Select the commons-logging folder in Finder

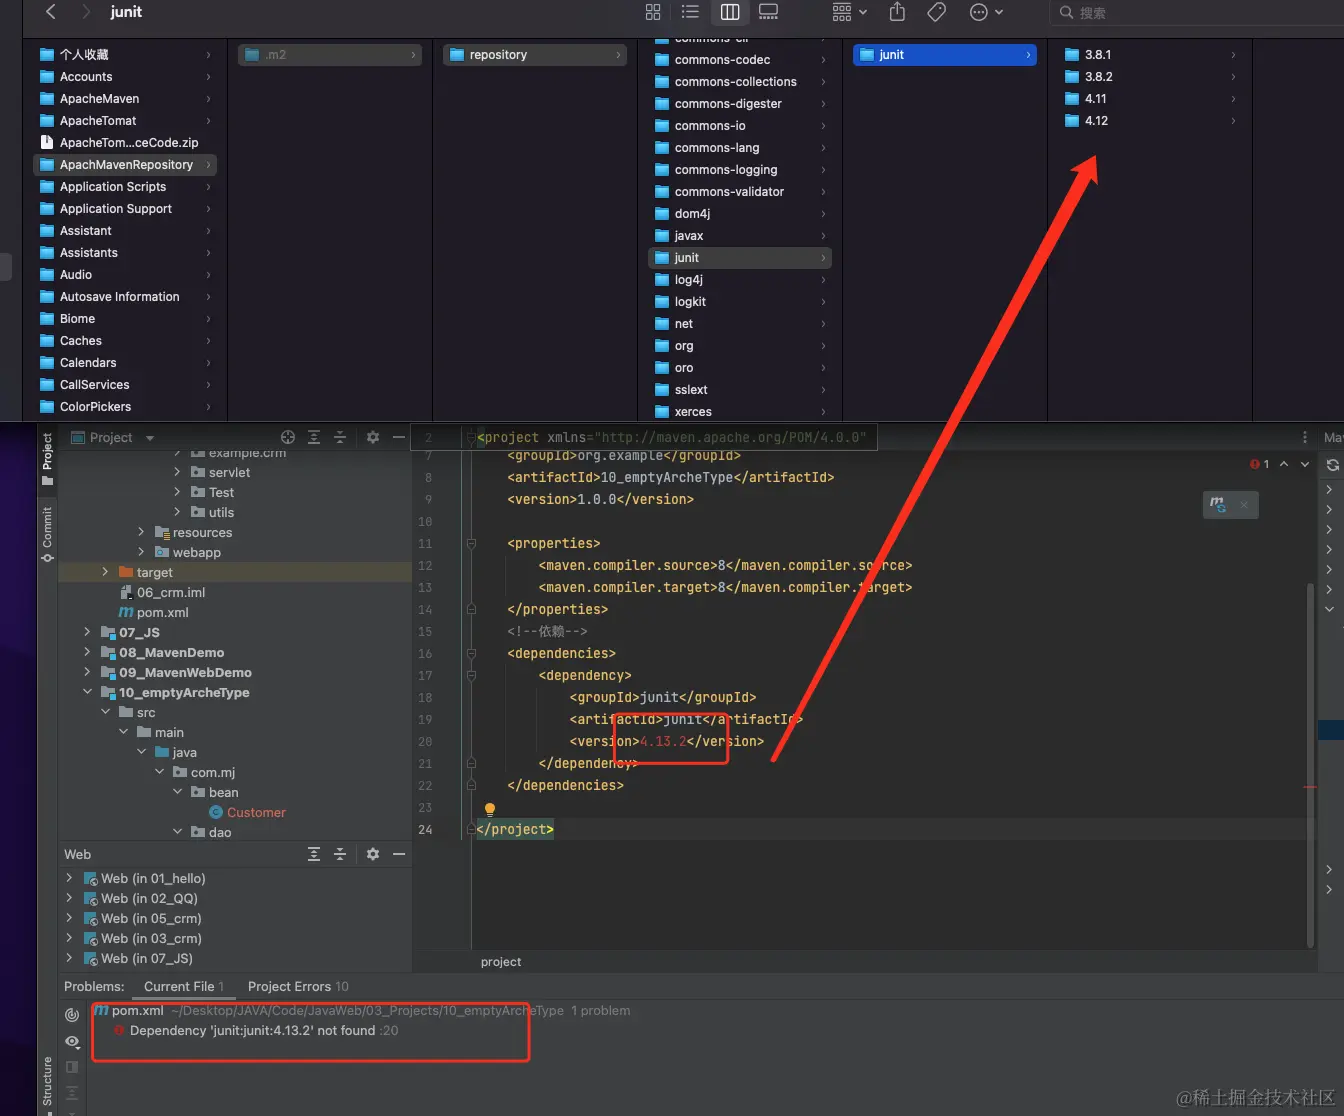(x=740, y=170)
